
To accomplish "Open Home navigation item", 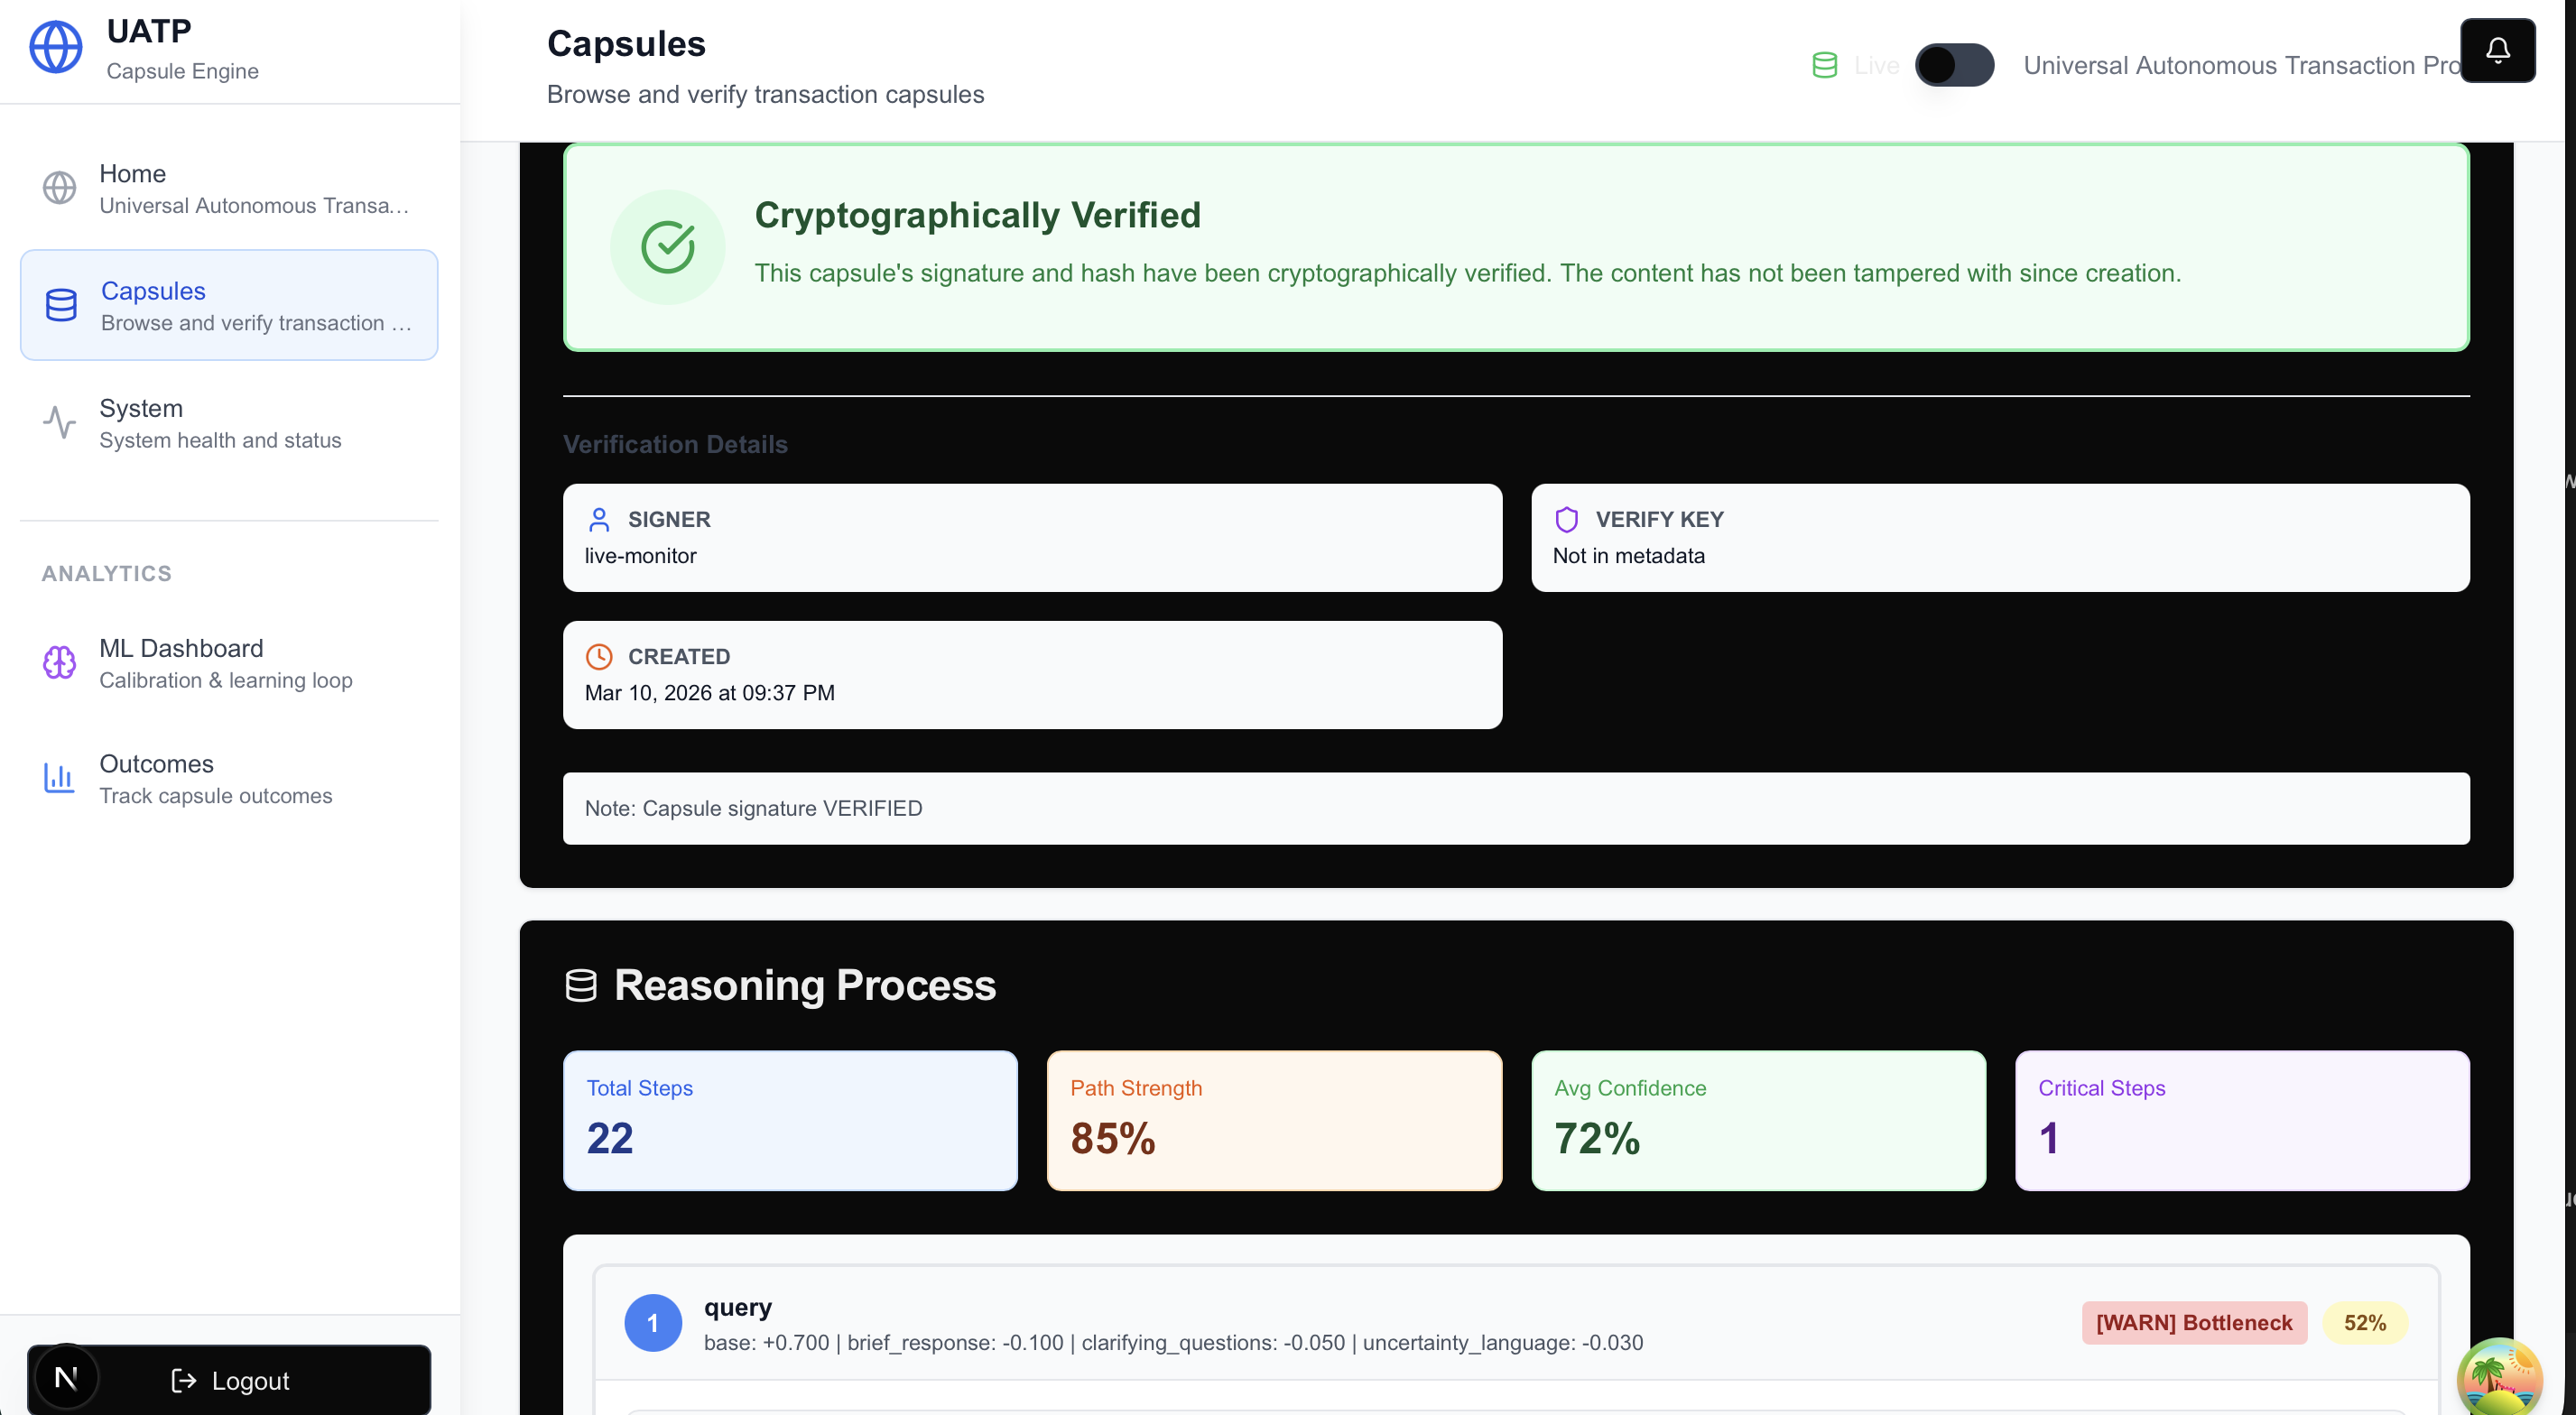I will [228, 188].
